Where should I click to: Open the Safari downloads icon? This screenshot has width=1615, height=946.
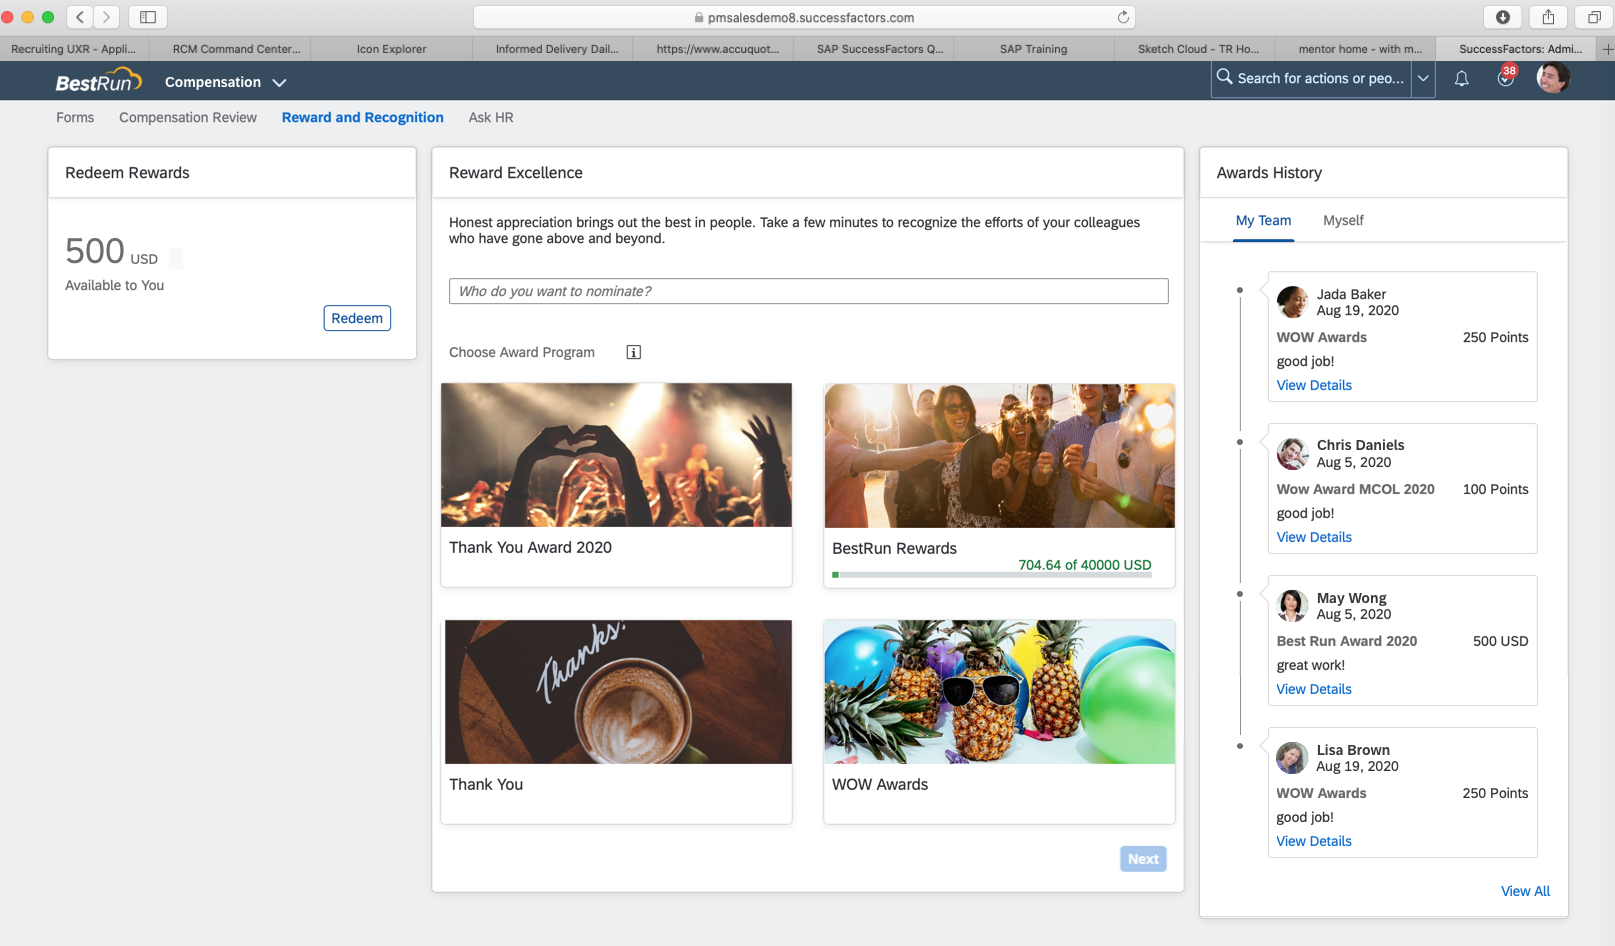coord(1502,17)
